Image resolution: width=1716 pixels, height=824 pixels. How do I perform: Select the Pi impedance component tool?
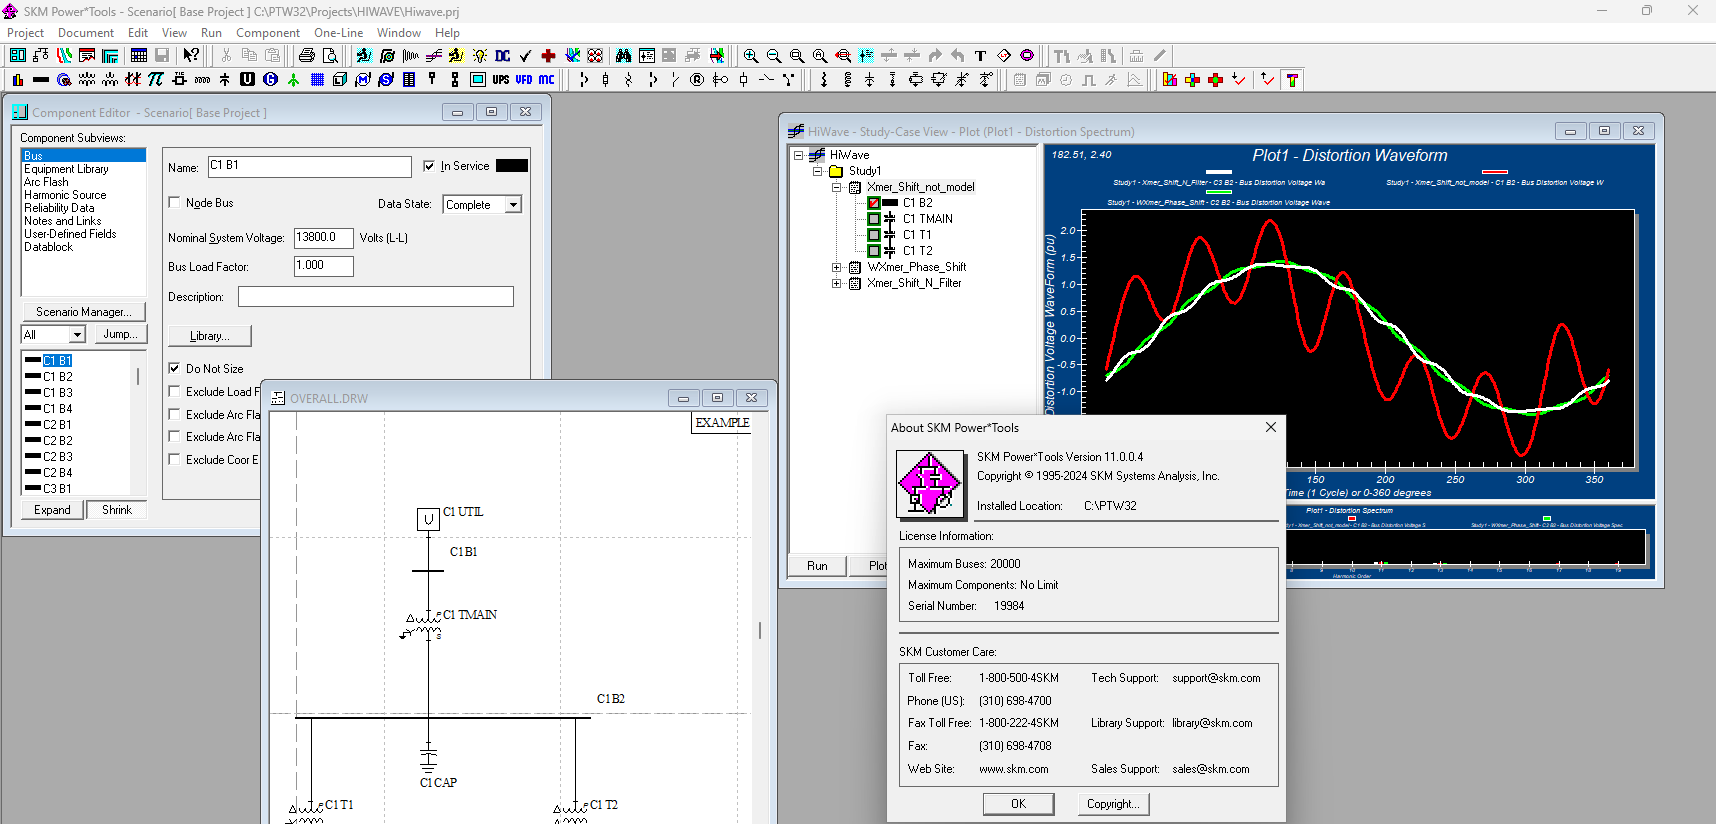click(156, 80)
